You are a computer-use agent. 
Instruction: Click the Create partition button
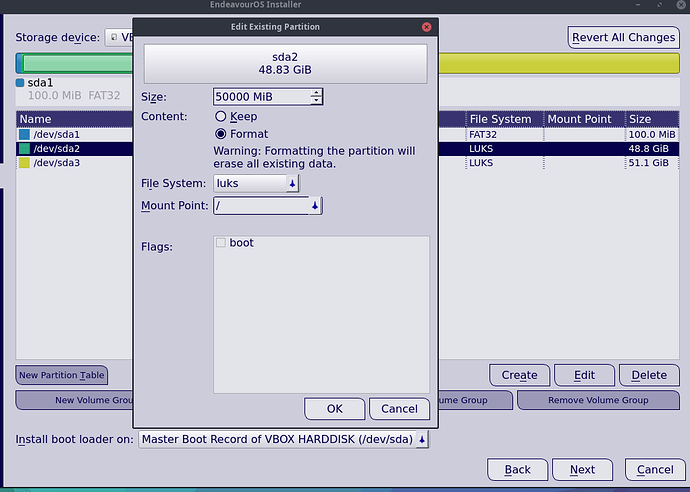tap(519, 375)
